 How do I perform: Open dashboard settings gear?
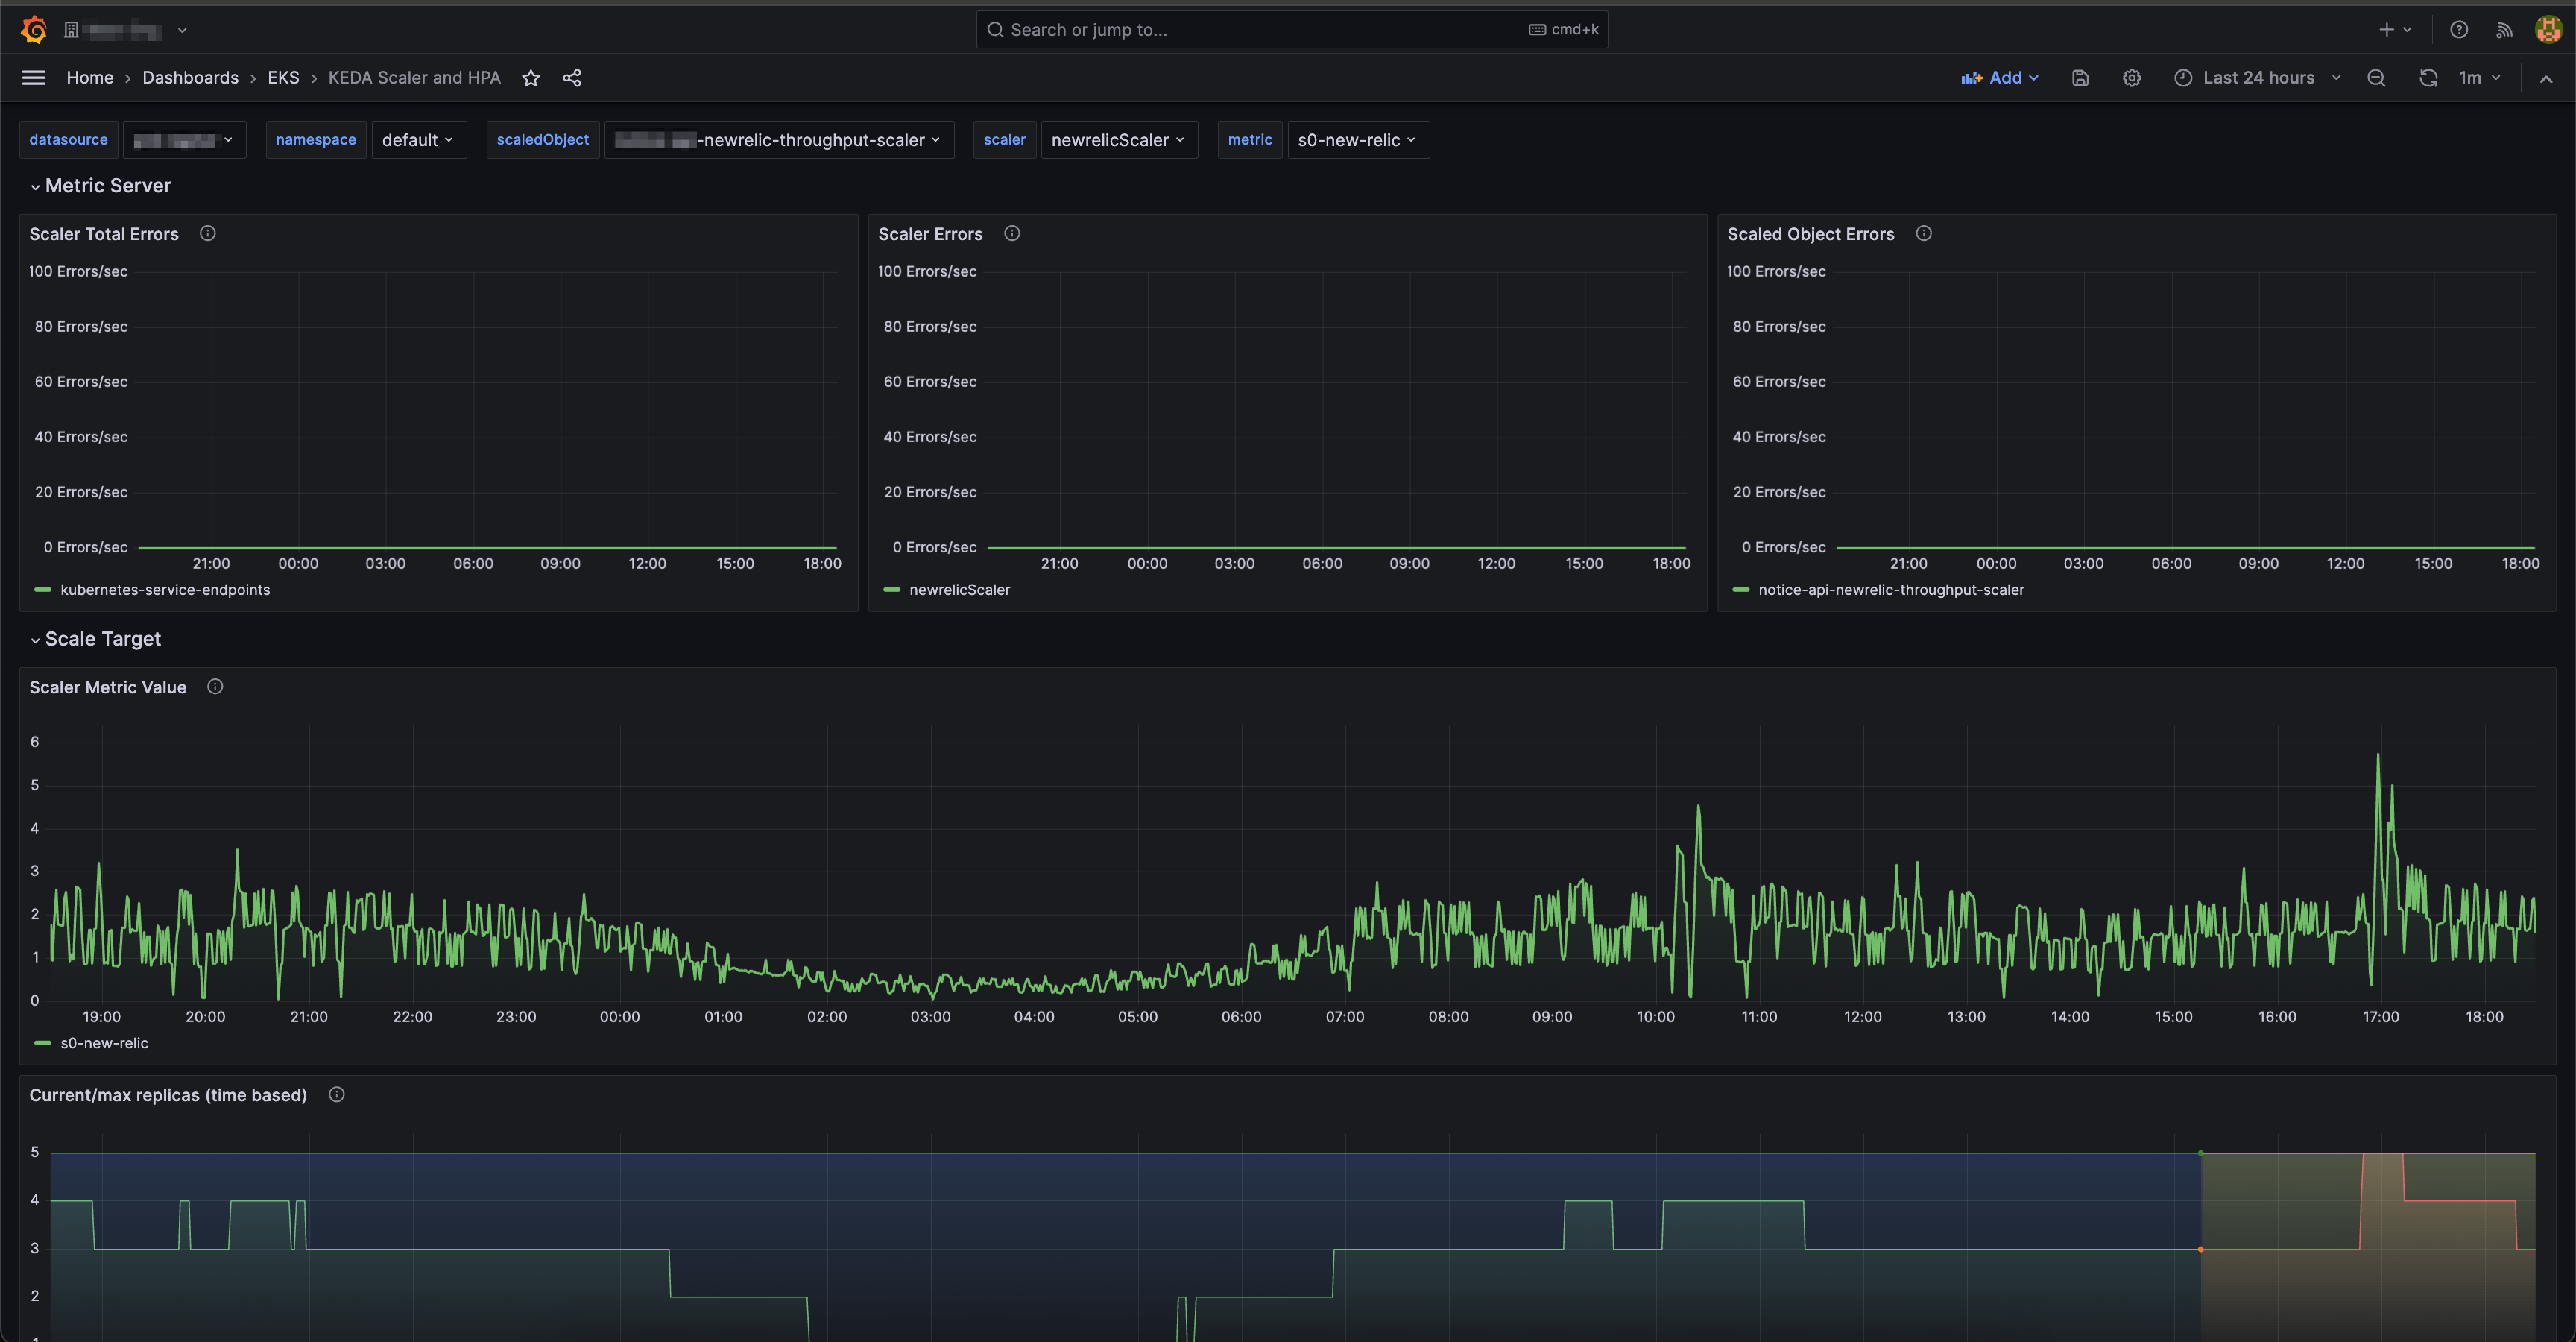tap(2131, 77)
